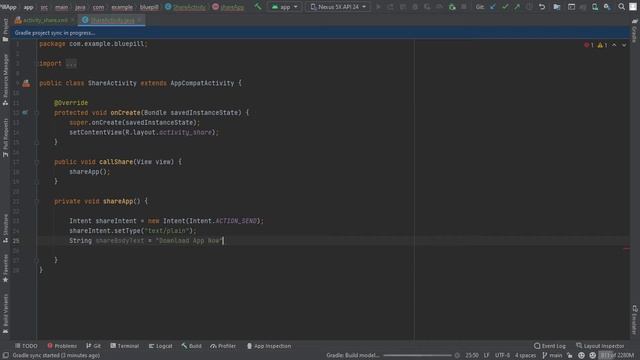Go to next highlighted error arrow

coord(624,45)
